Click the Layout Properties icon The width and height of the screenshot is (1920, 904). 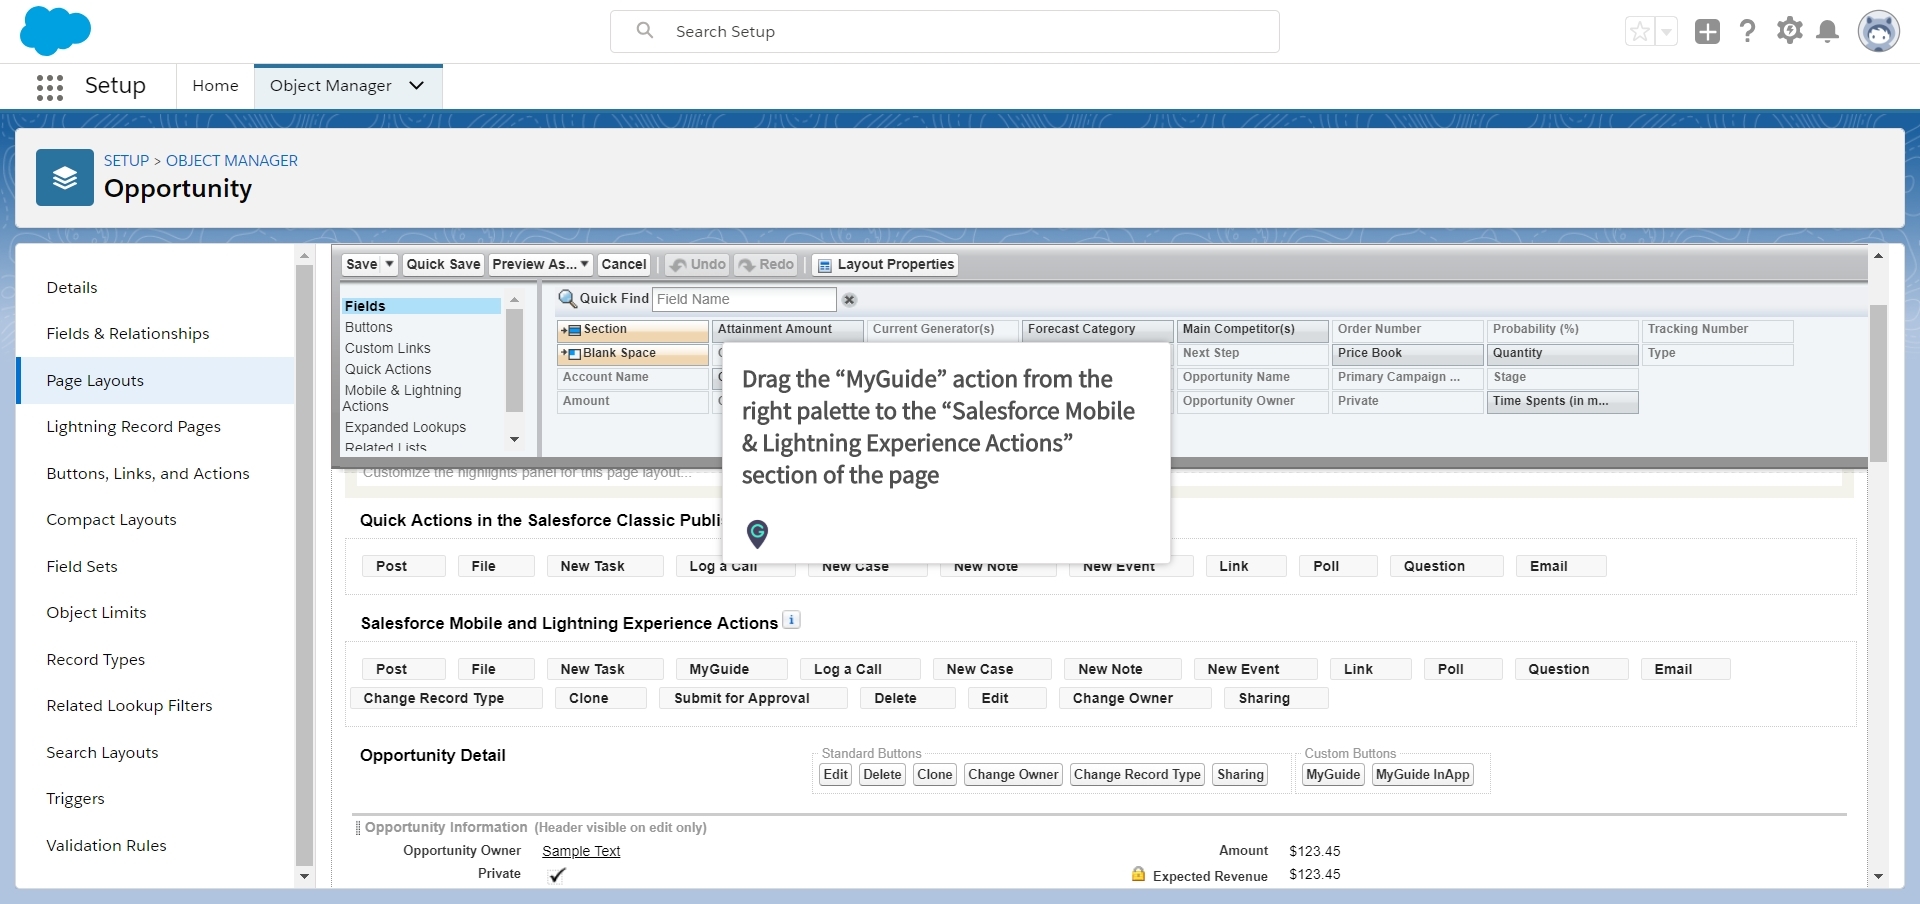(825, 265)
